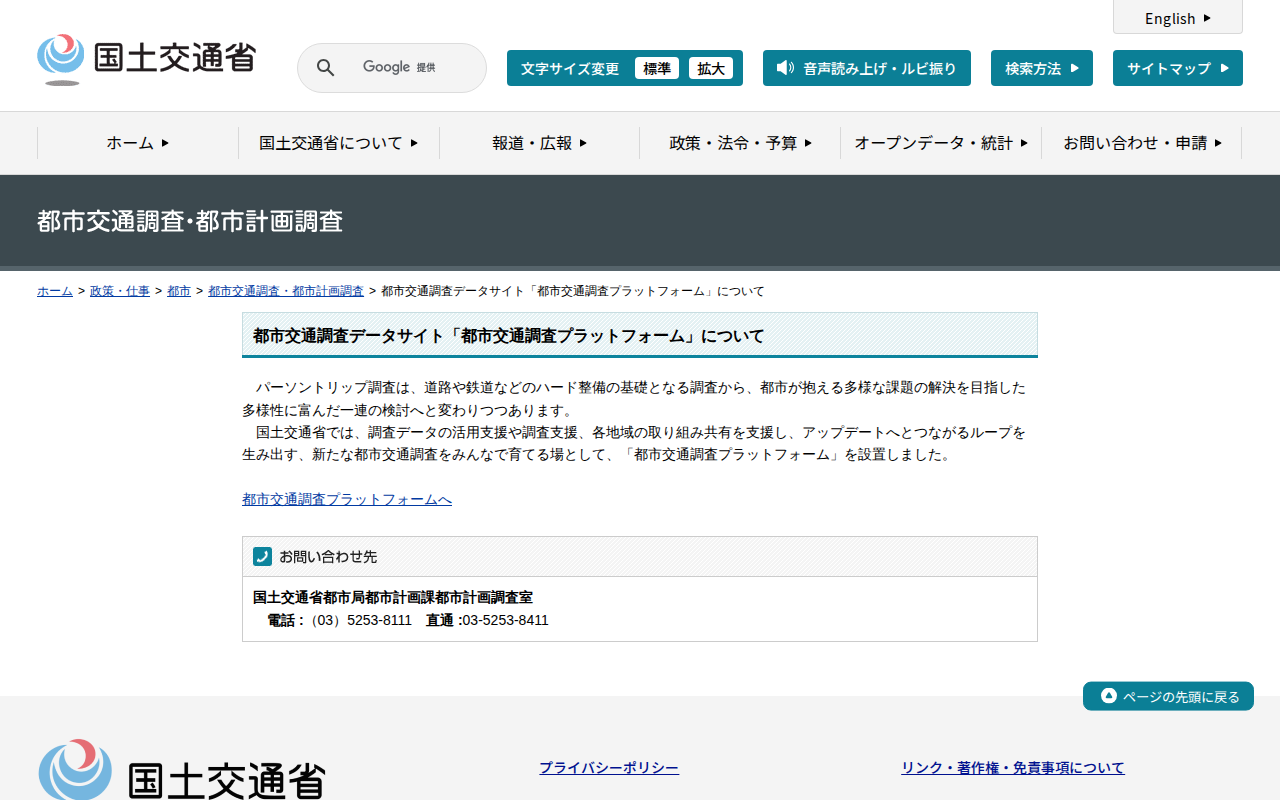The image size is (1280, 800).
Task: Go to 政策・仕事 in the breadcrumb
Action: point(120,291)
